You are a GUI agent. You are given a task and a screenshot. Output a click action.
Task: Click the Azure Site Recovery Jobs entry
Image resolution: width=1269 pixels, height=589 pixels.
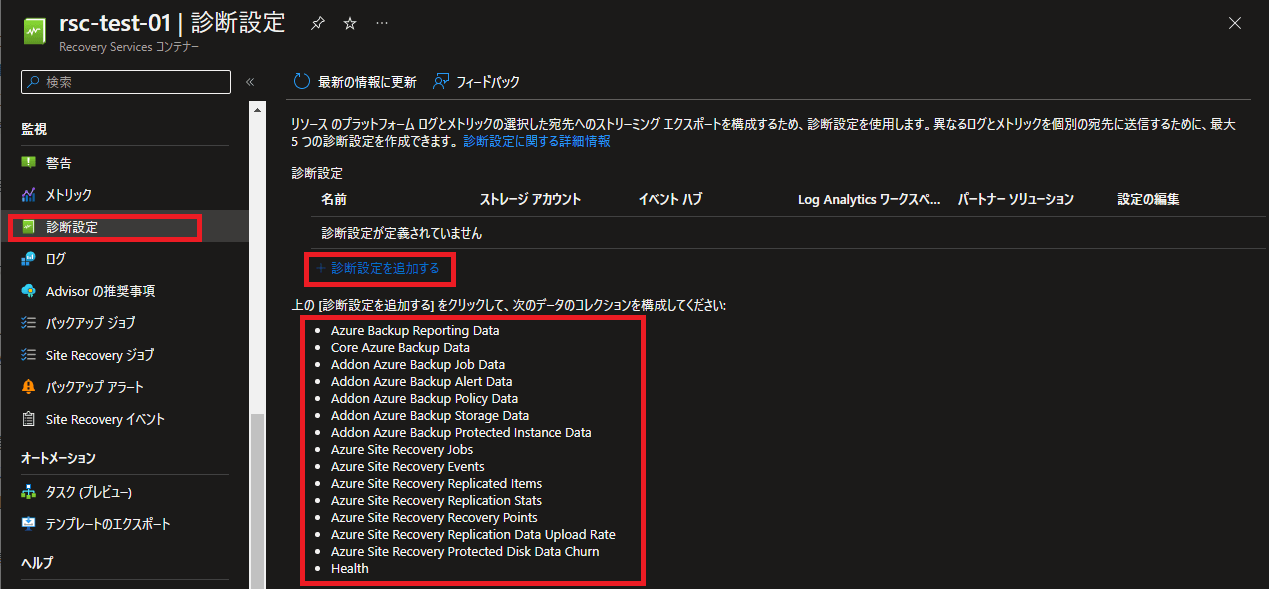tap(402, 449)
